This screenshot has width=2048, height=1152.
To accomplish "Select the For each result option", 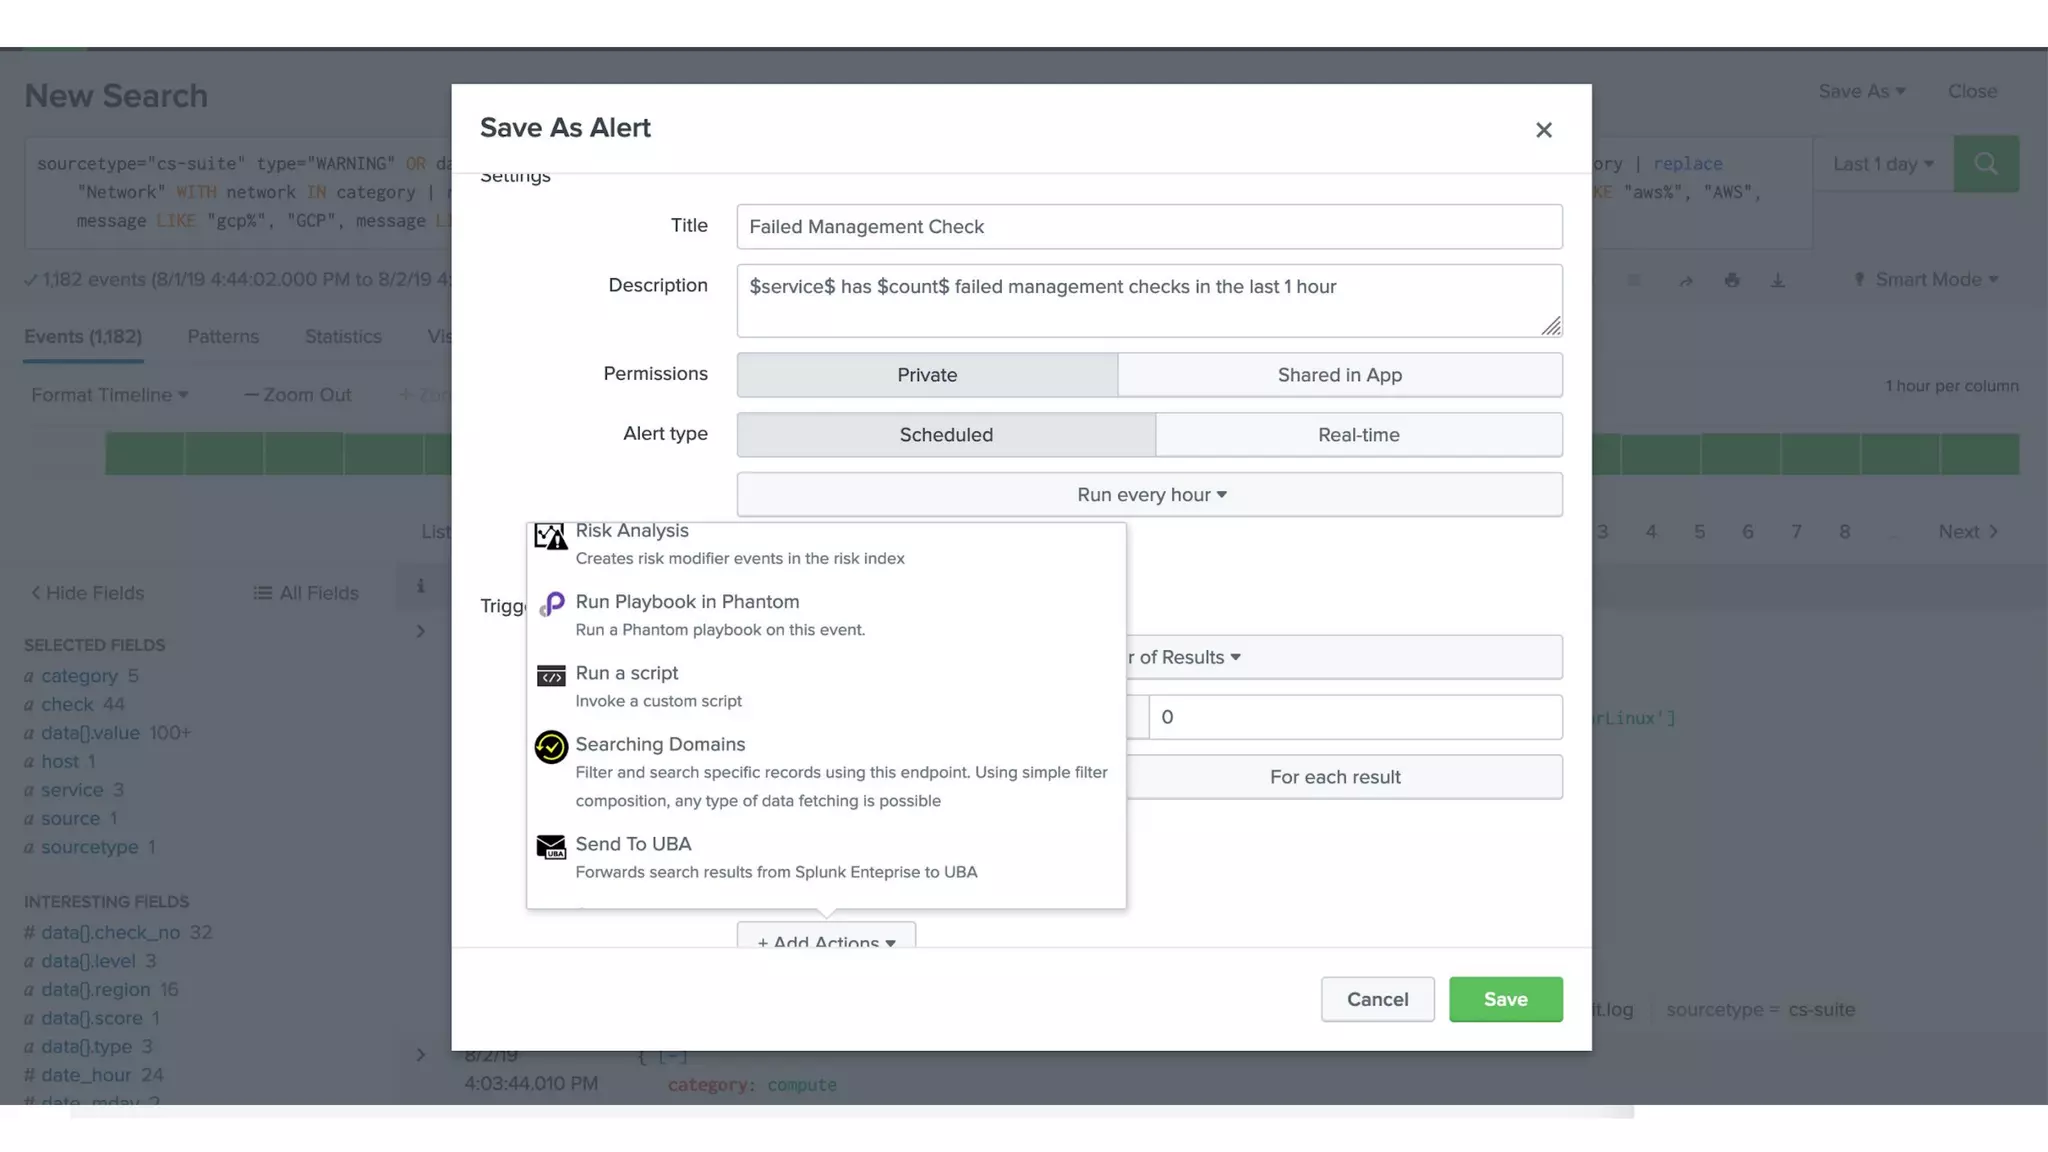I will [1335, 777].
